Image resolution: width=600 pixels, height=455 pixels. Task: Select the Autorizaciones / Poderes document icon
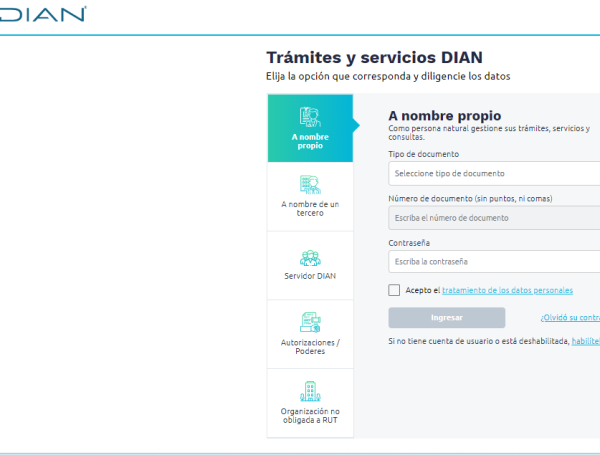pos(310,322)
